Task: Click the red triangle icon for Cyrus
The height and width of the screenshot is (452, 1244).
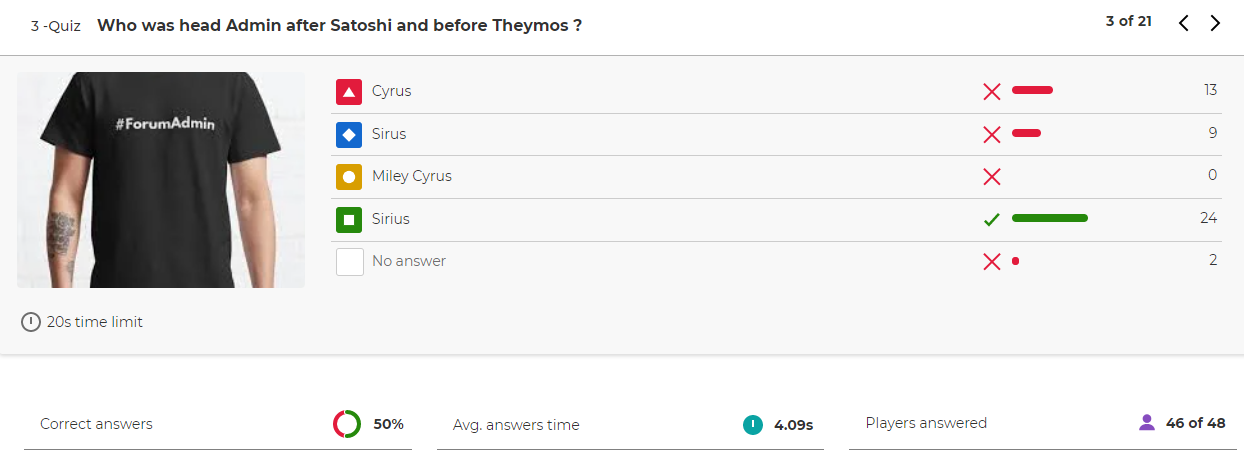Action: (x=349, y=92)
